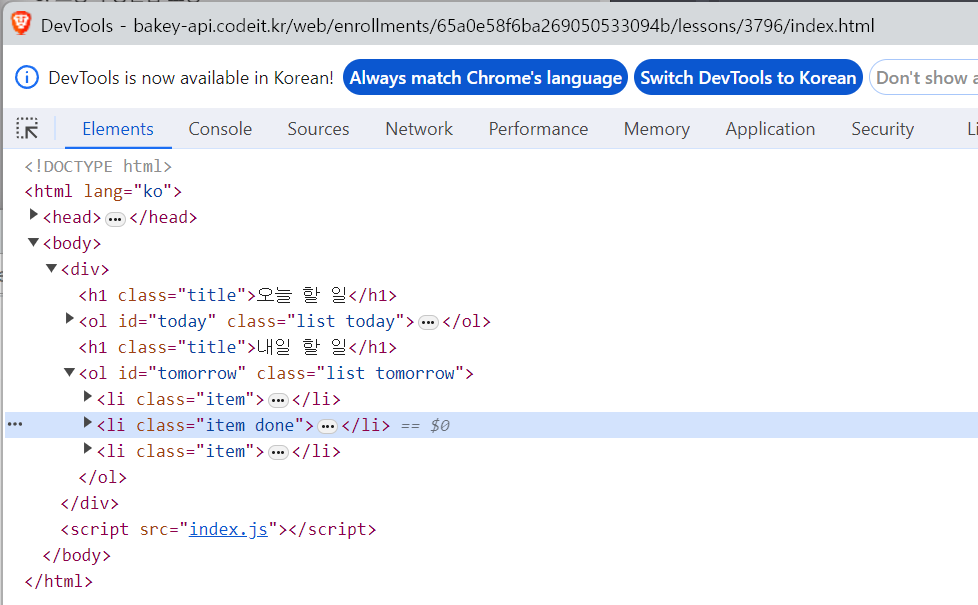This screenshot has height=605, width=978.
Task: Collapse the div element
Action: [x=52, y=268]
